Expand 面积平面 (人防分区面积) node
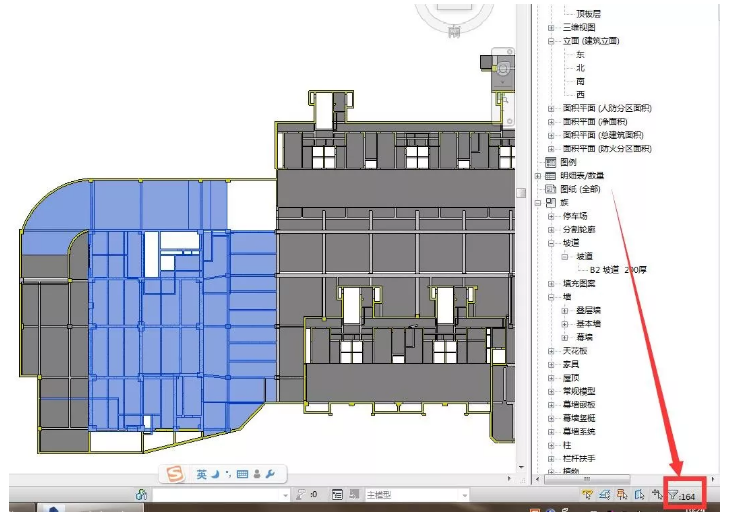 pyautogui.click(x=551, y=109)
